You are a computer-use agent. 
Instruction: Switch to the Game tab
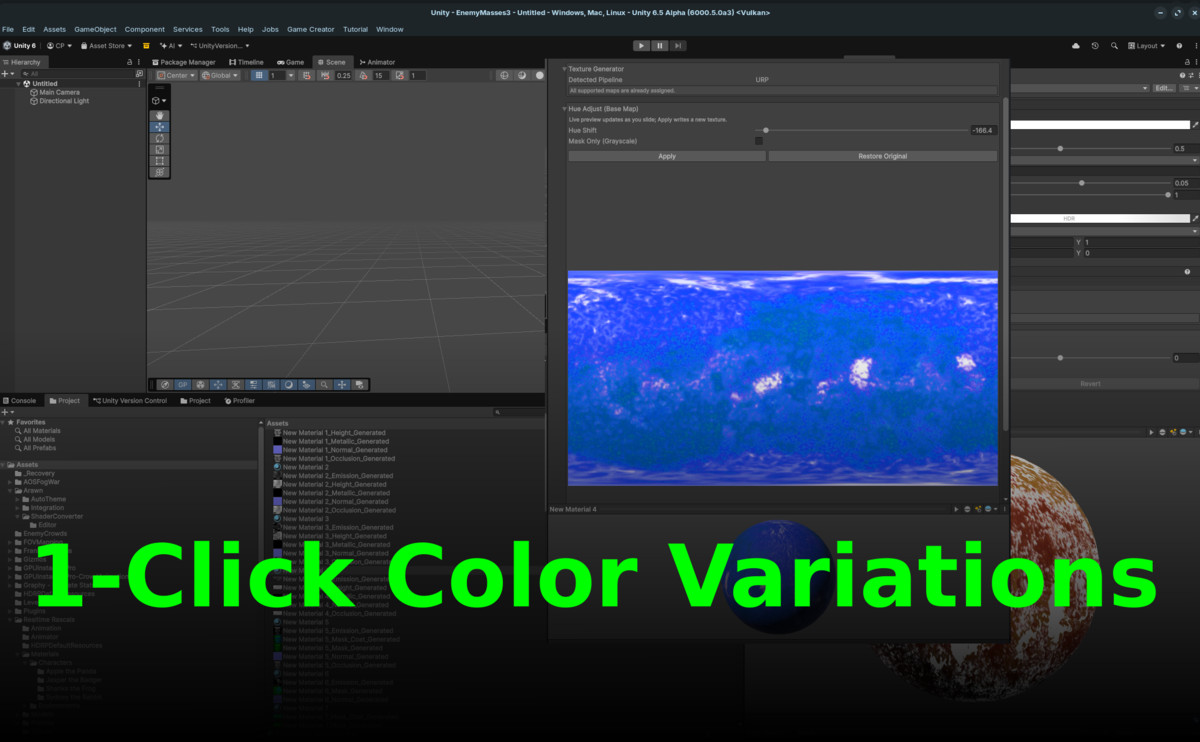click(x=290, y=62)
